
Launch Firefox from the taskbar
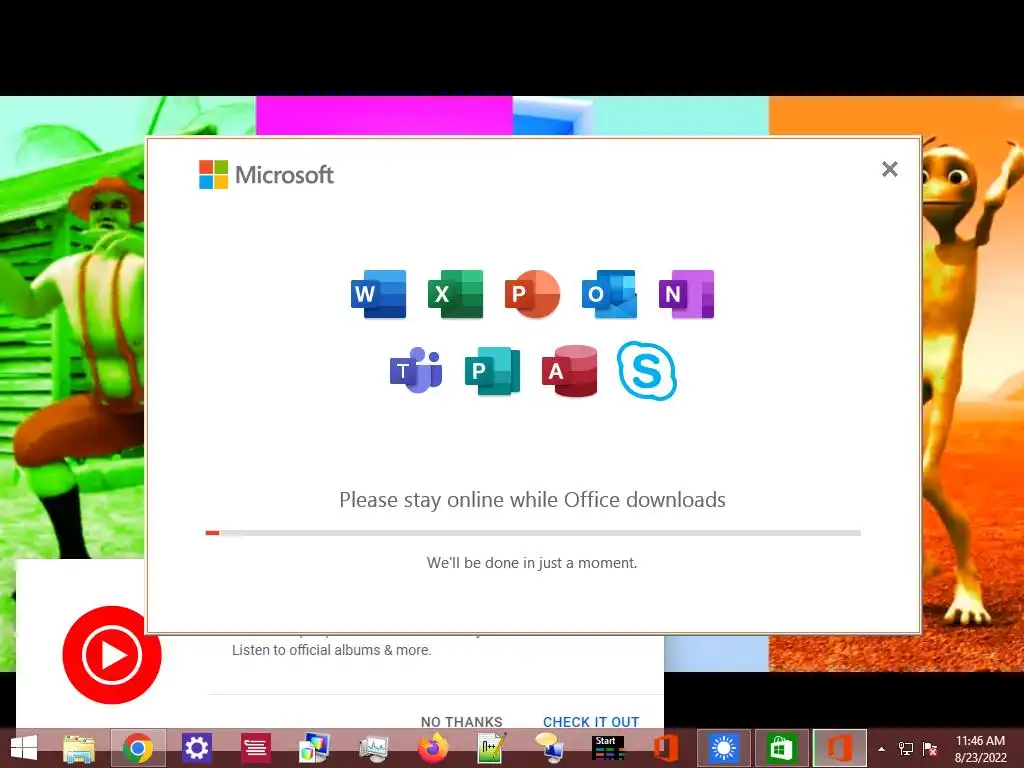point(432,748)
